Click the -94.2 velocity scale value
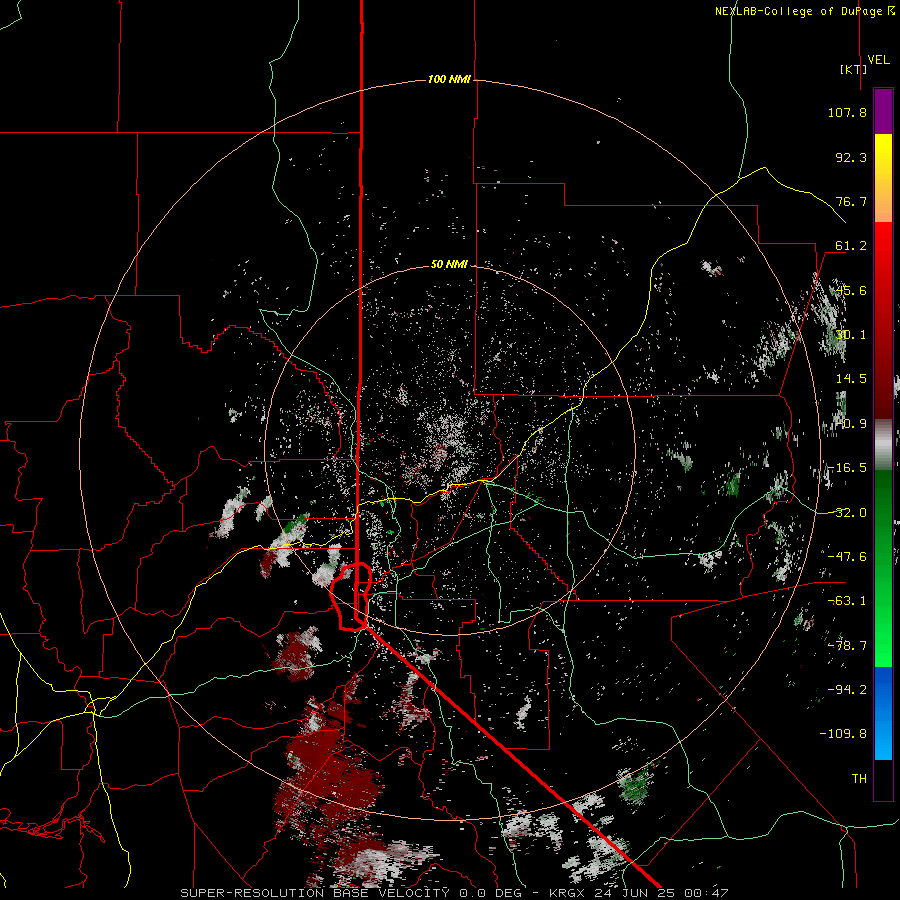Viewport: 900px width, 900px height. pos(847,690)
